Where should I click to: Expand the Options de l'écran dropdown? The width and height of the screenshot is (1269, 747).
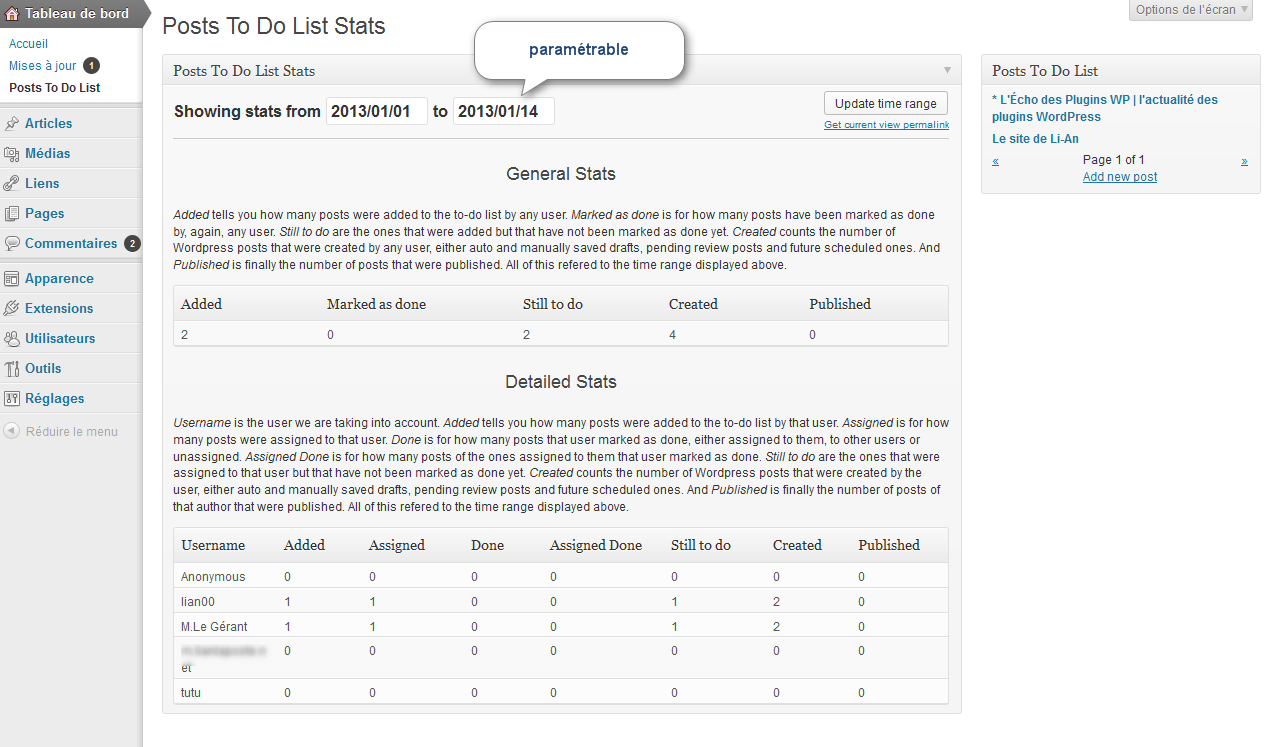click(x=1191, y=10)
